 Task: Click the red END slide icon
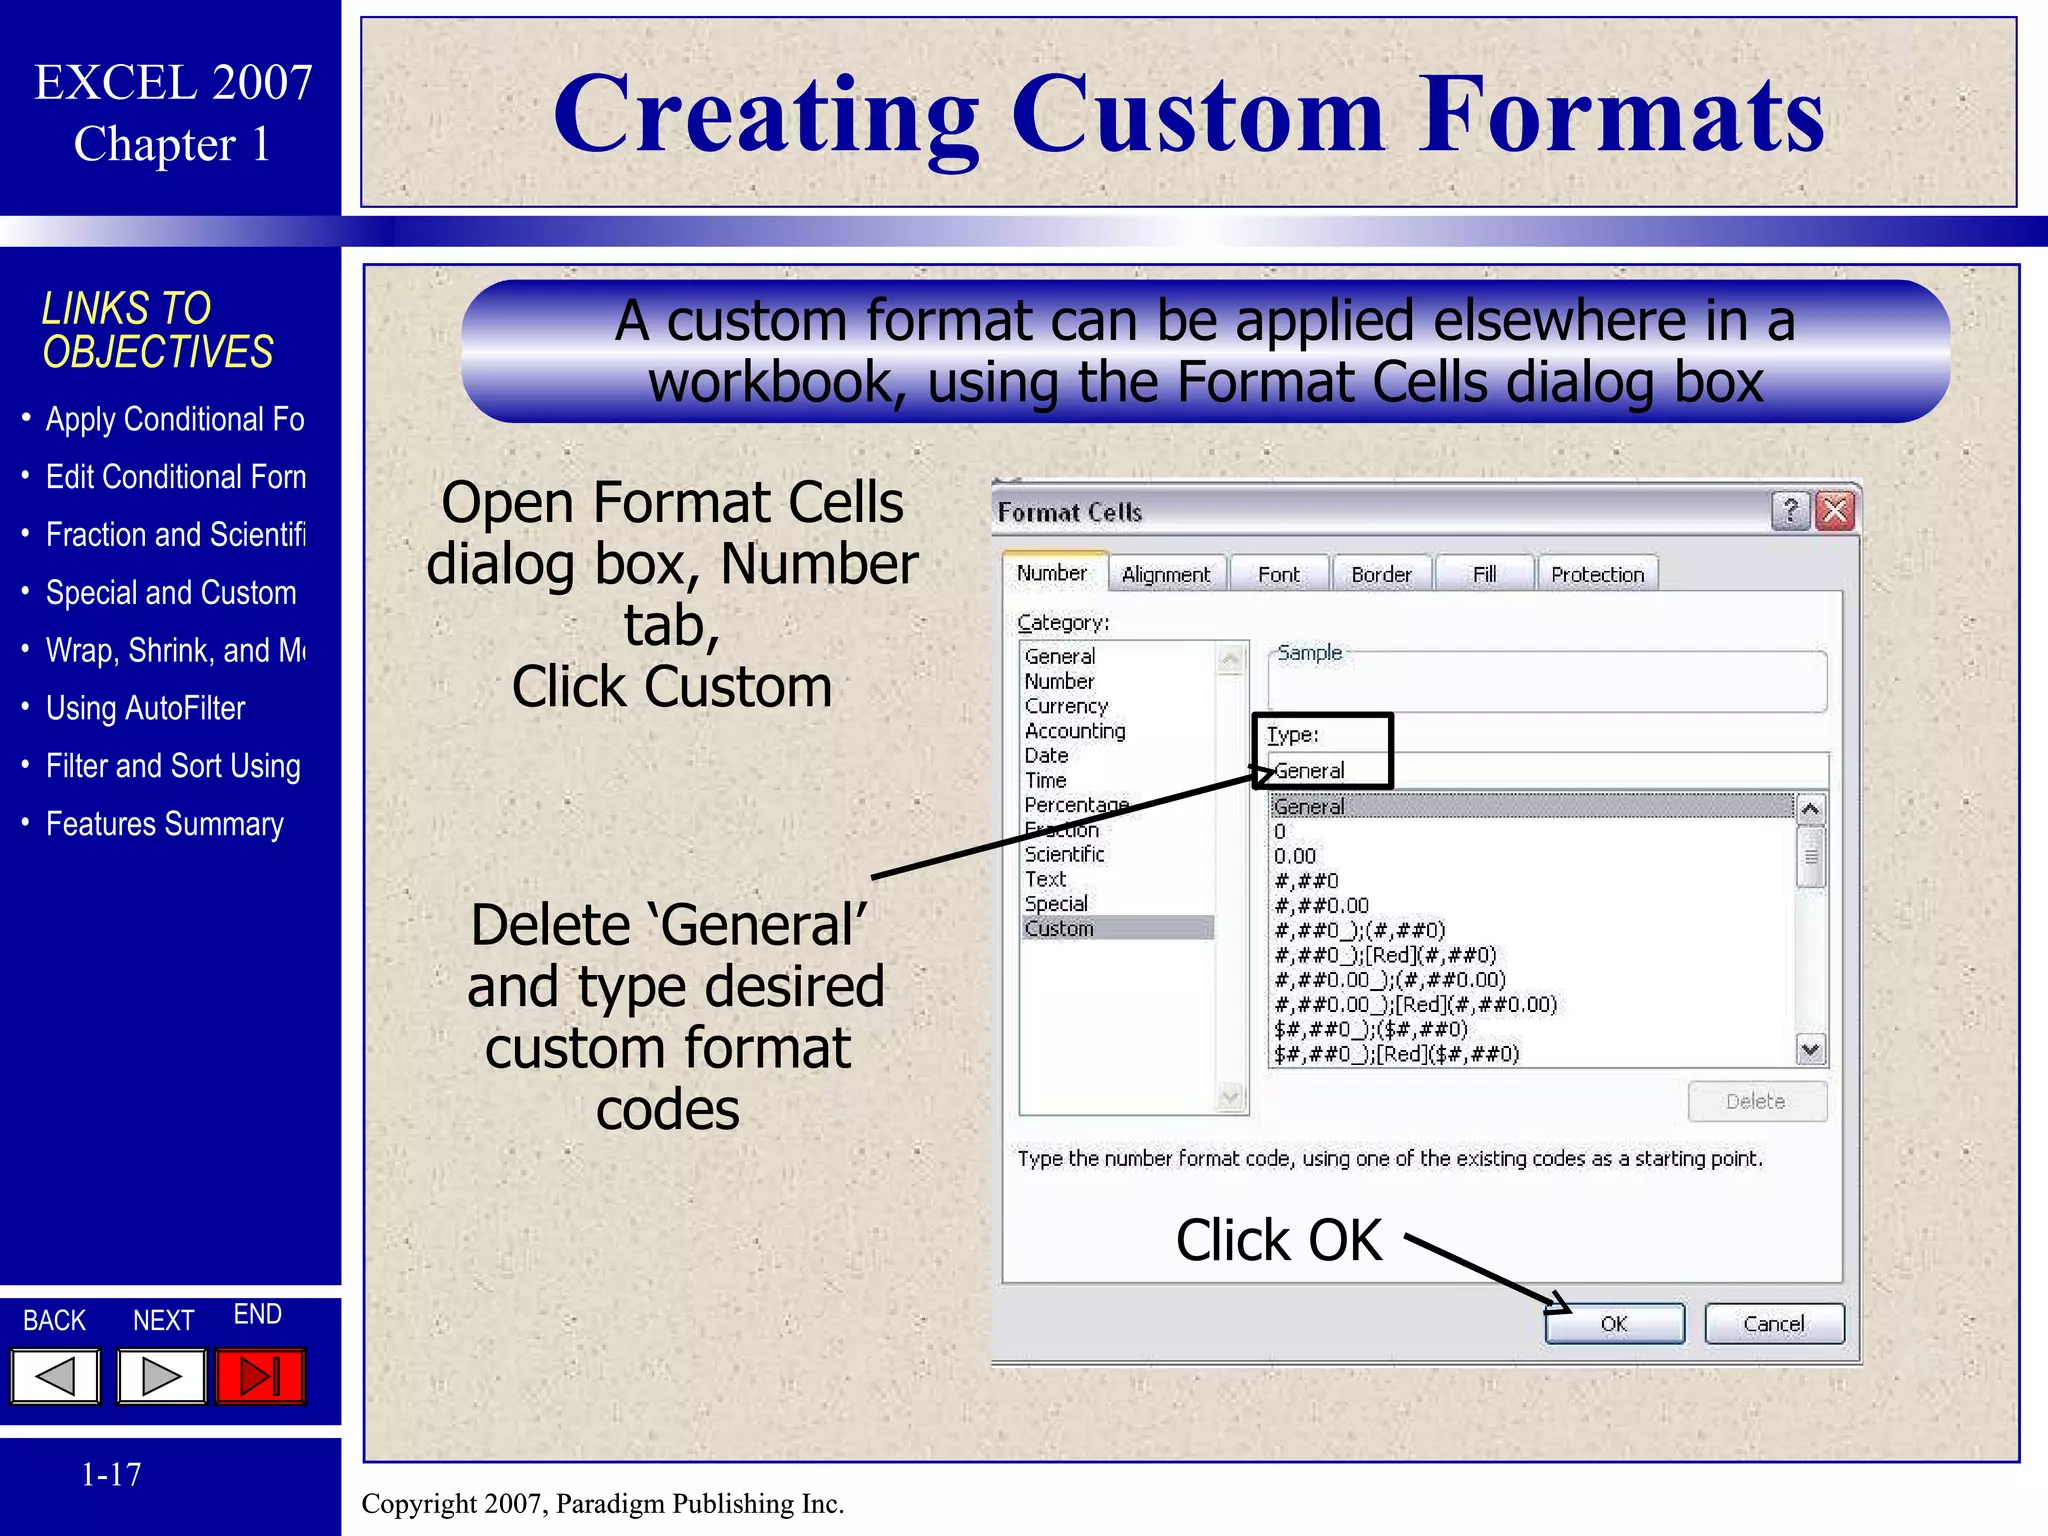pos(260,1377)
